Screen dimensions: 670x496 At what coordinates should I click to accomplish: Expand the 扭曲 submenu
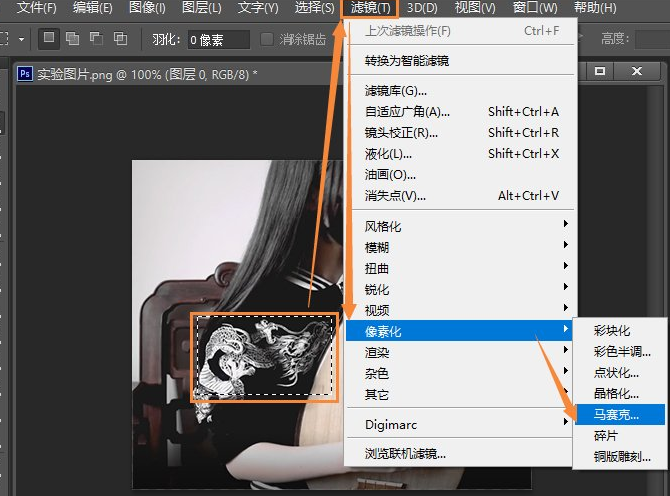point(461,268)
